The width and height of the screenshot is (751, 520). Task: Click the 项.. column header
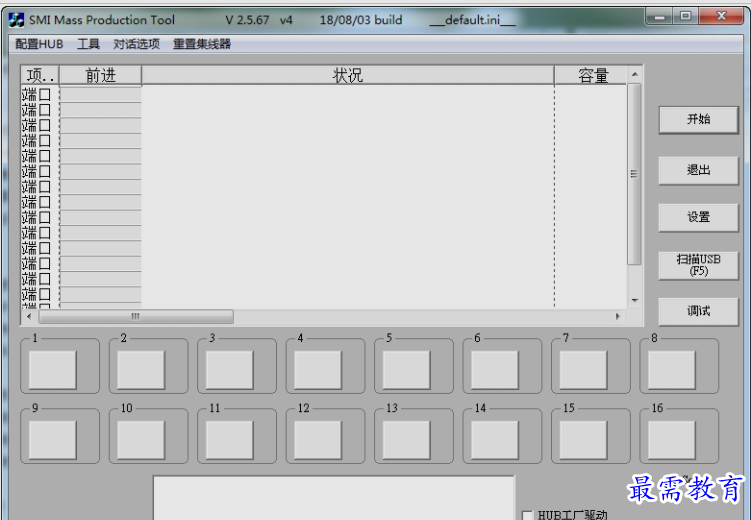pos(40,75)
